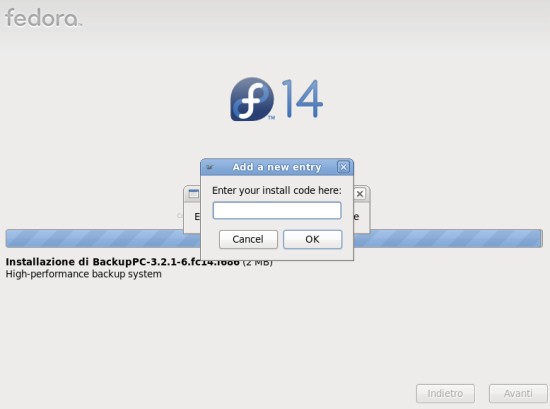Click progress bar segment beside OK button side
Viewport: 550px width, 409px height.
448,239
